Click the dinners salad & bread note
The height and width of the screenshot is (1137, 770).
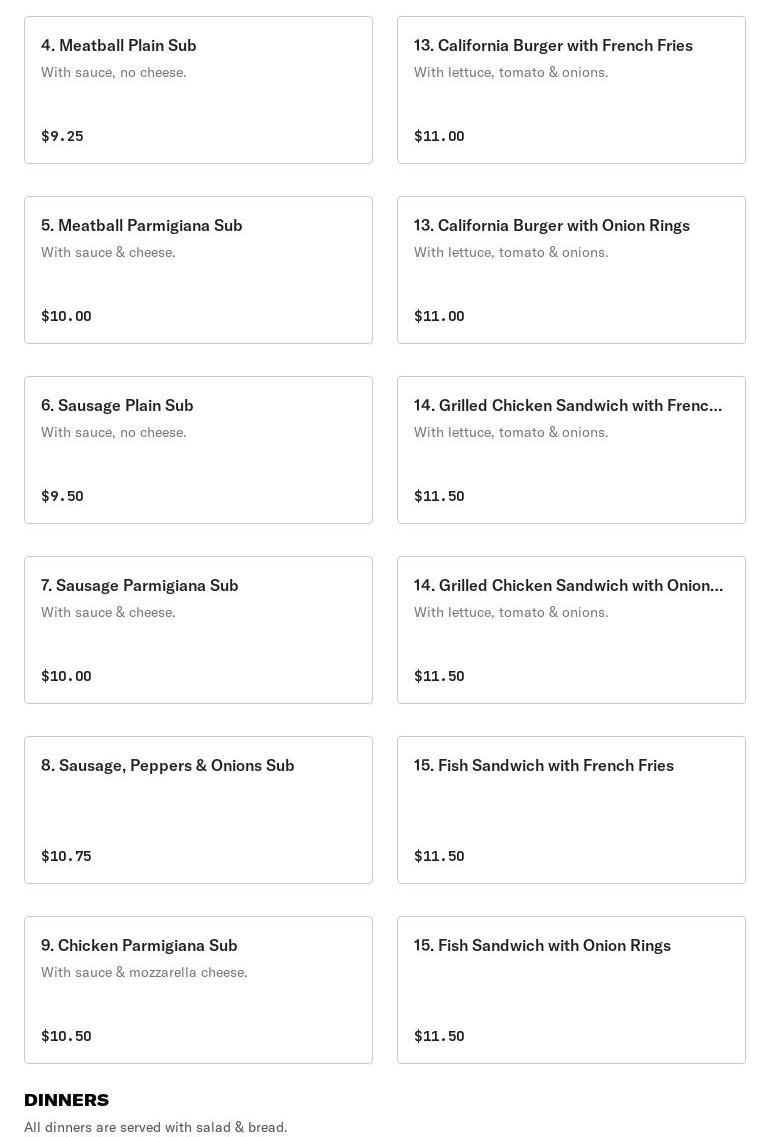(x=155, y=1127)
